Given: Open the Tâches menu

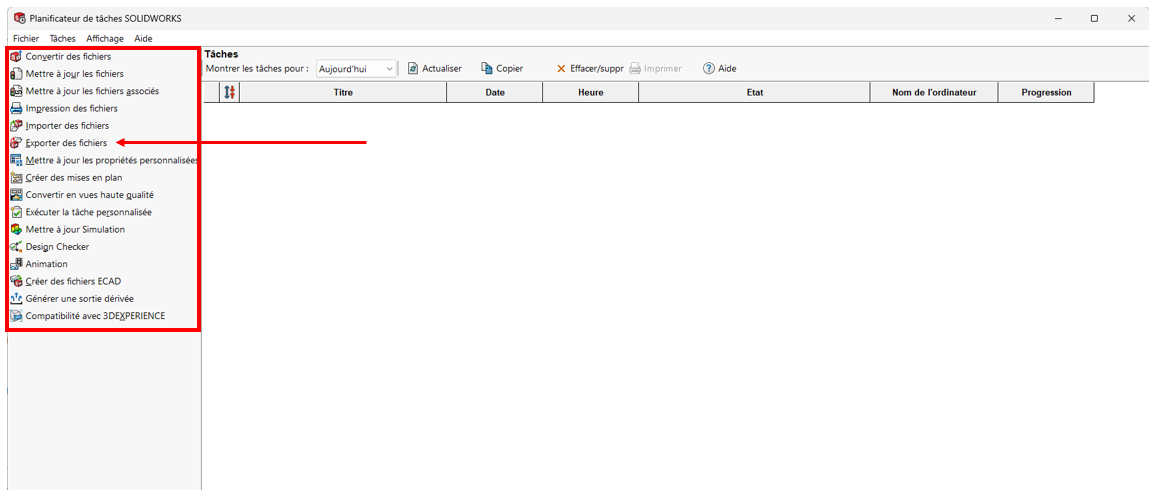Looking at the screenshot, I should (62, 38).
